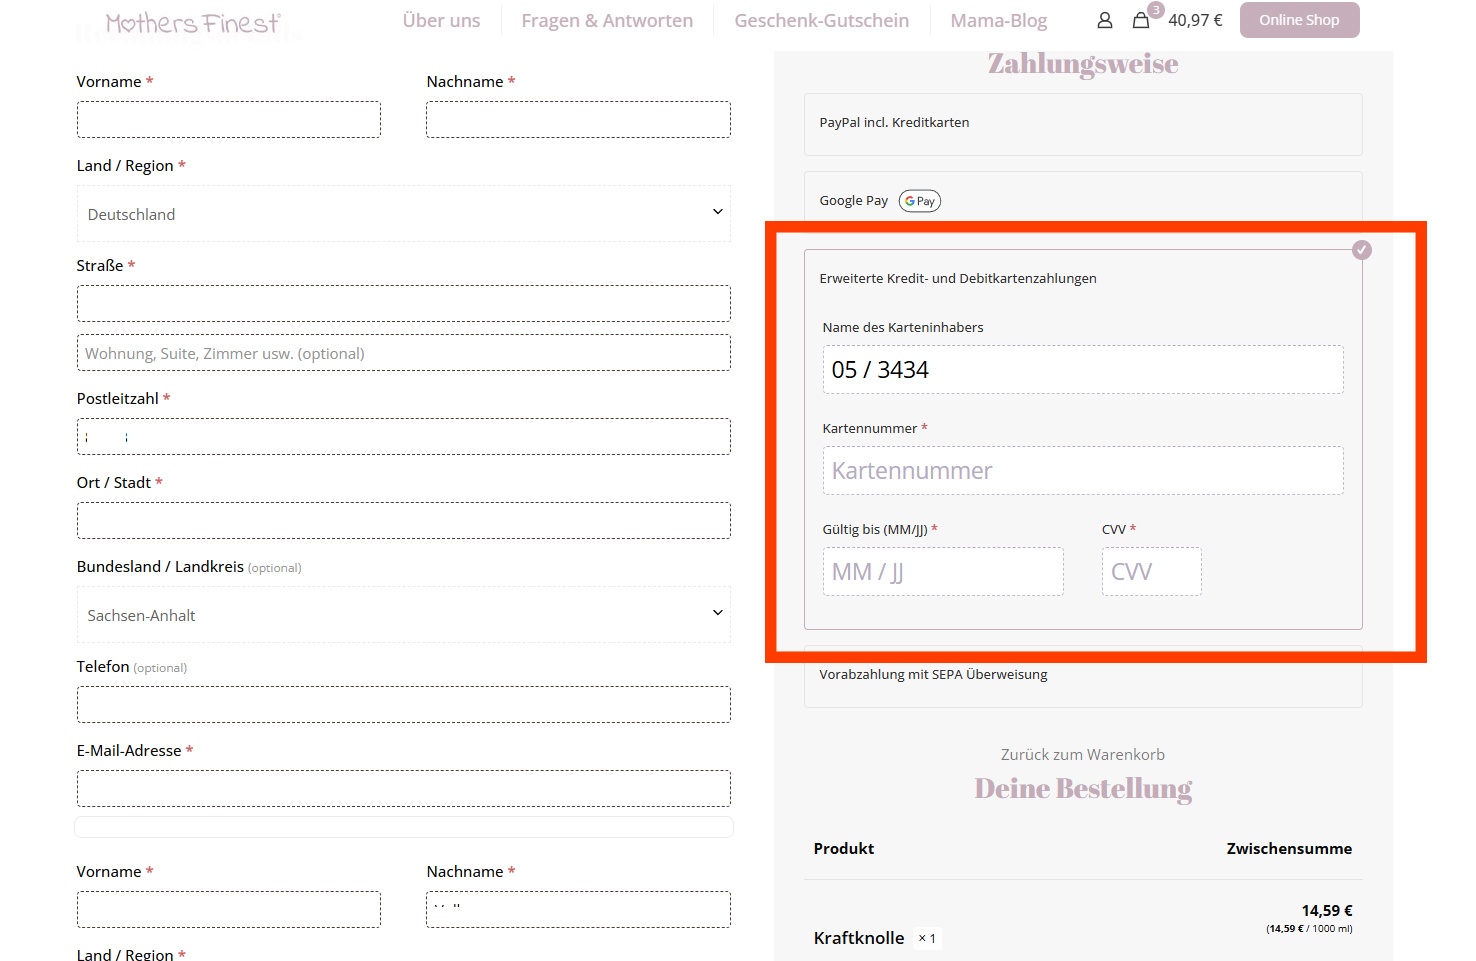Open the Über uns menu item

click(x=441, y=21)
